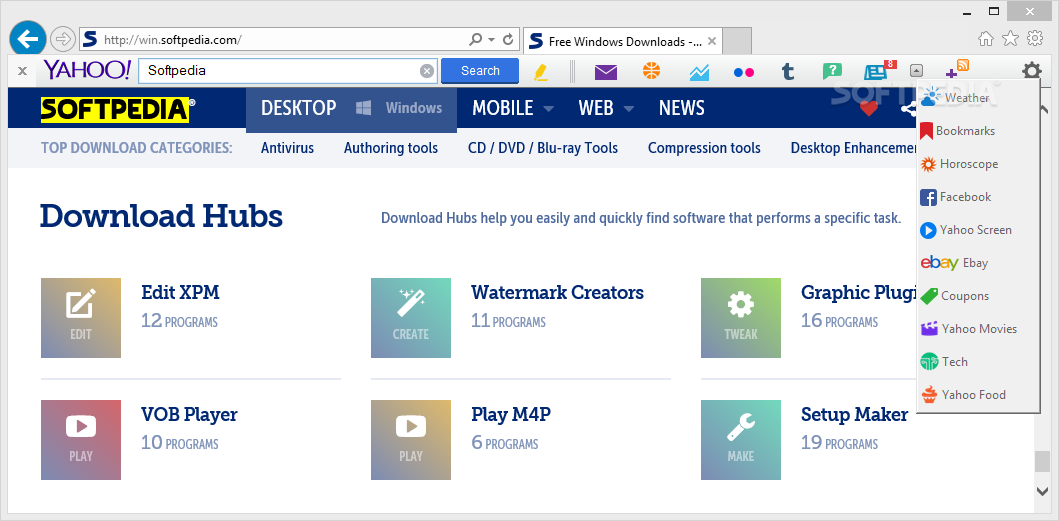Choose Yahoo Food from the menu
Screen dimensions: 1059x521
pos(977,395)
